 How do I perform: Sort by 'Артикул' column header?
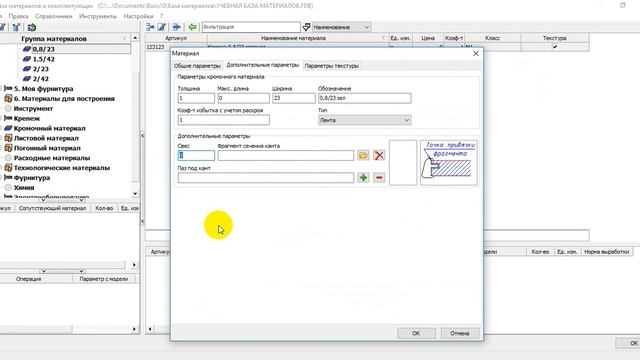(176, 38)
